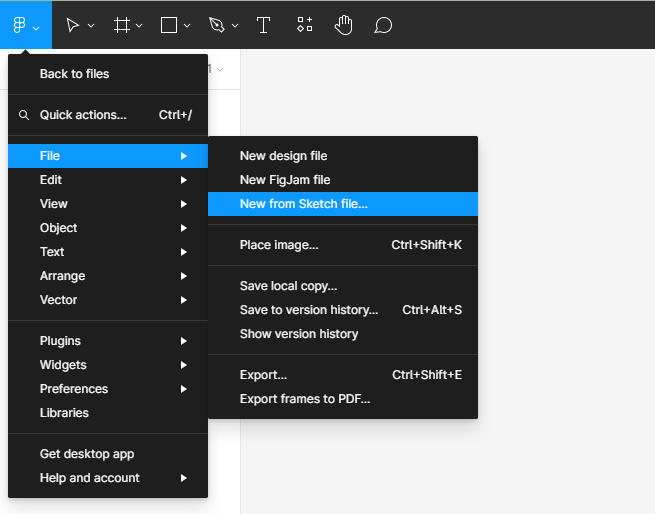Image resolution: width=655 pixels, height=514 pixels.
Task: Select the Comment tool
Action: [x=383, y=25]
